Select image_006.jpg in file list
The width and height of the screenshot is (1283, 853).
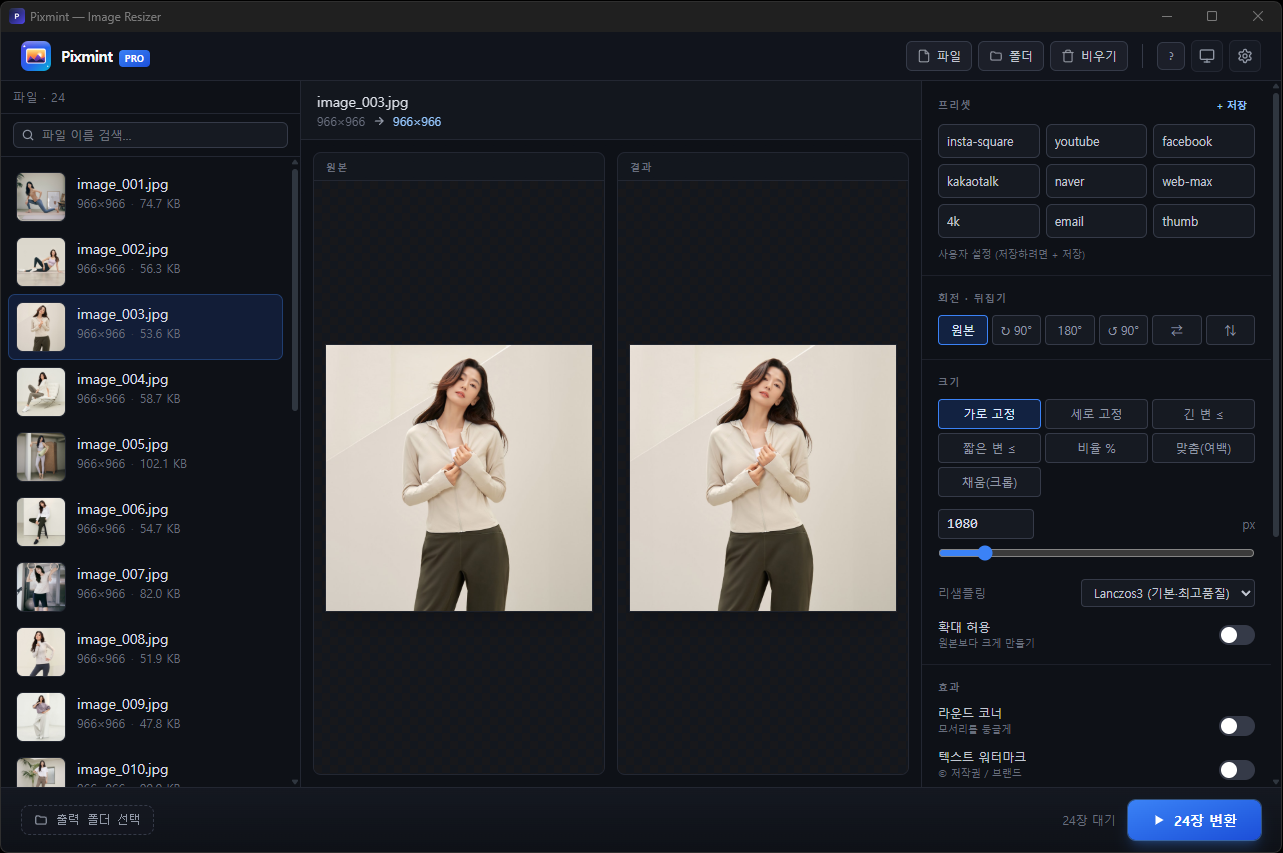click(x=145, y=522)
